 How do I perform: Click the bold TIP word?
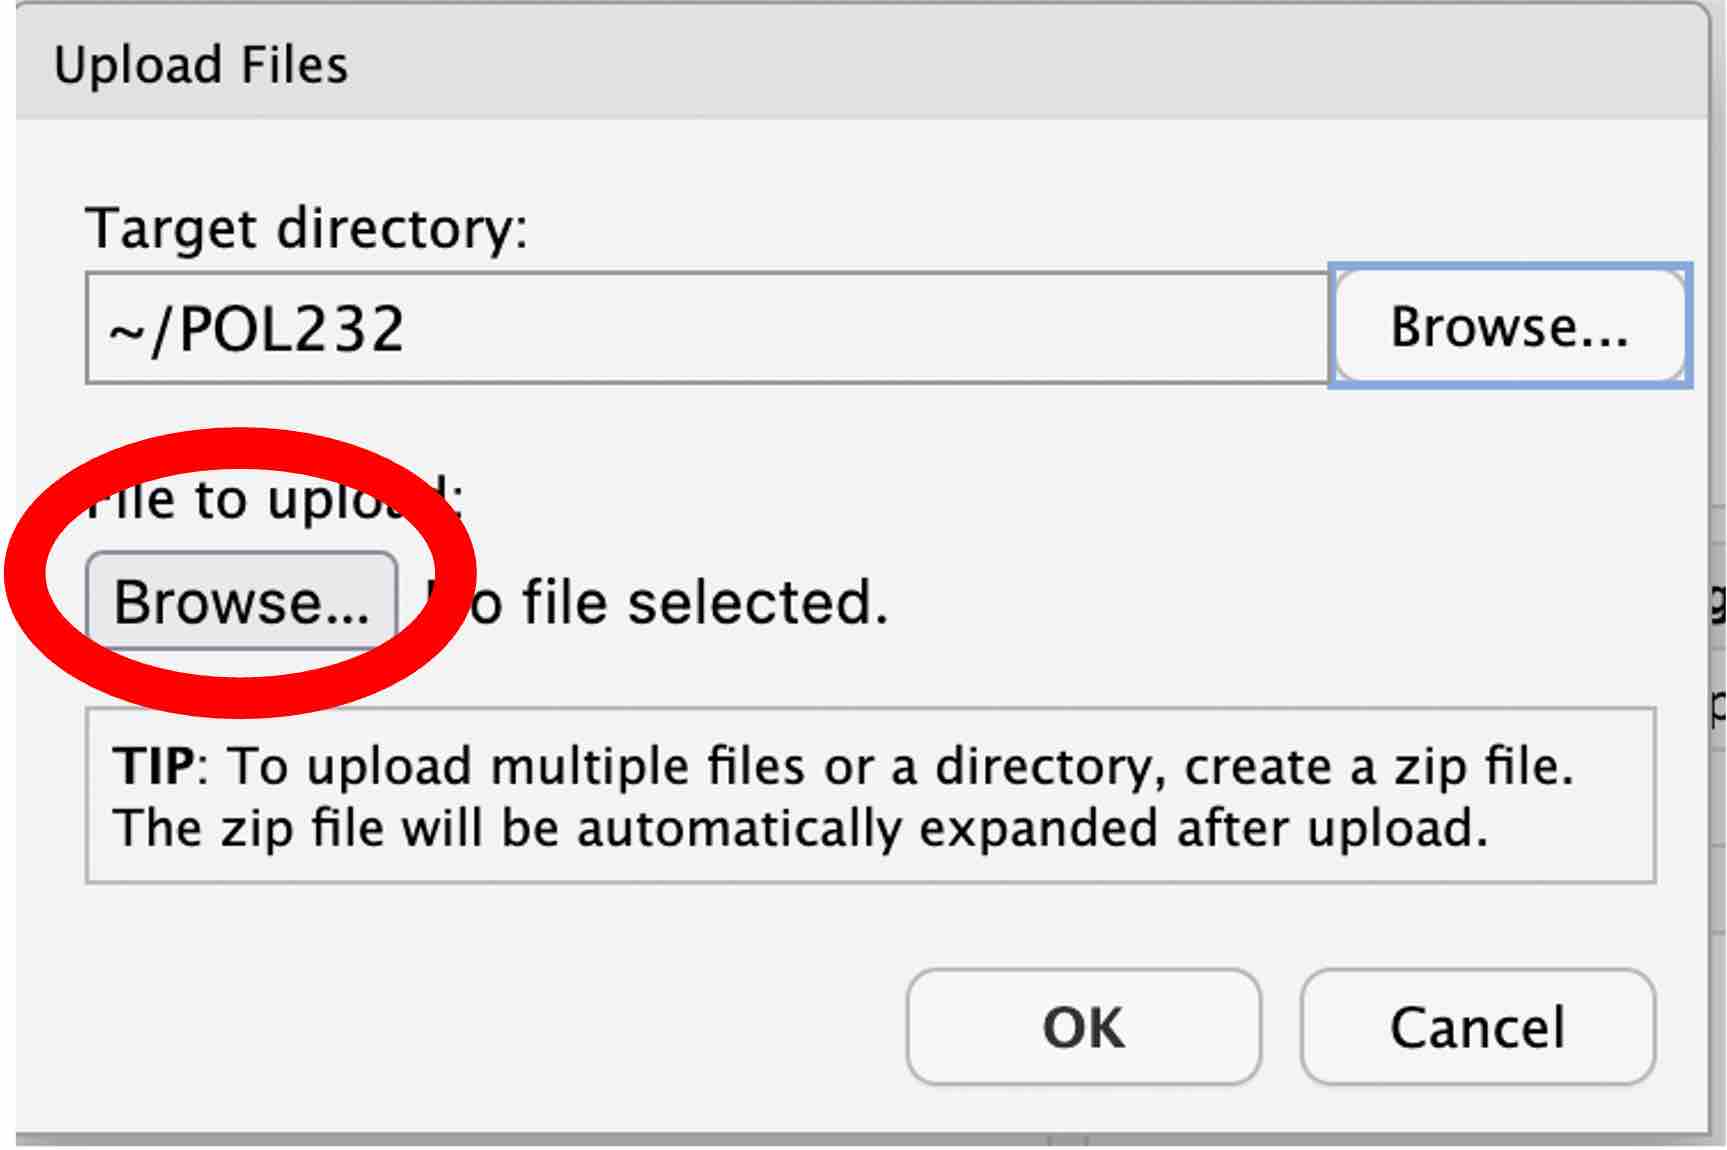pyautogui.click(x=154, y=767)
